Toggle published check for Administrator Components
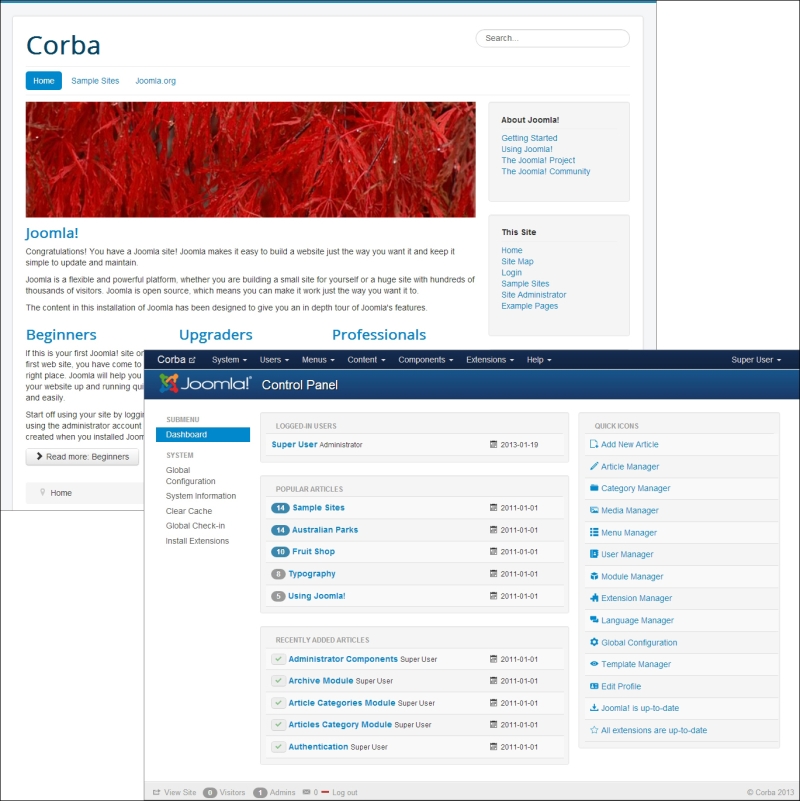Screen dimensions: 800x801 tap(278, 659)
